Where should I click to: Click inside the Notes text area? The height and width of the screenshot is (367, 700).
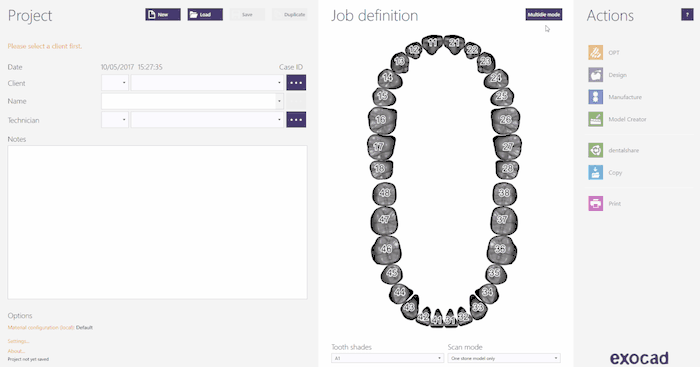[x=157, y=222]
